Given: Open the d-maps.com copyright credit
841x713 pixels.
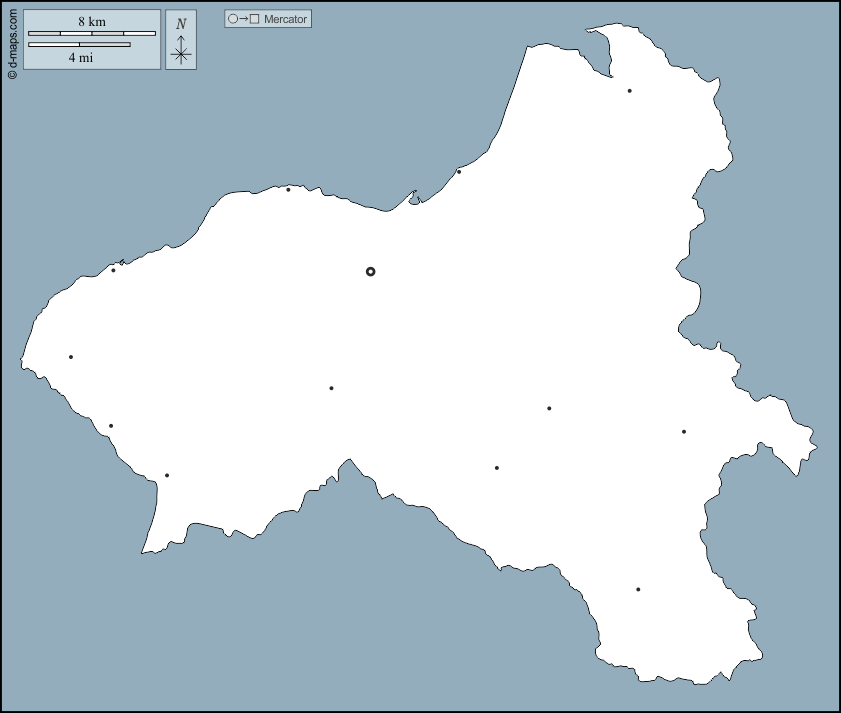Looking at the screenshot, I should (12, 41).
